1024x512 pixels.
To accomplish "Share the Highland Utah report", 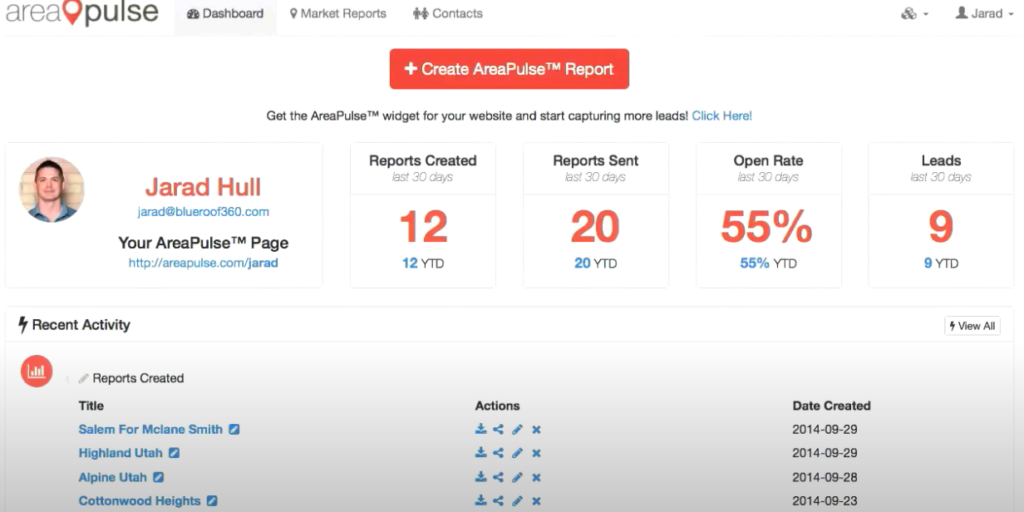I will point(498,453).
